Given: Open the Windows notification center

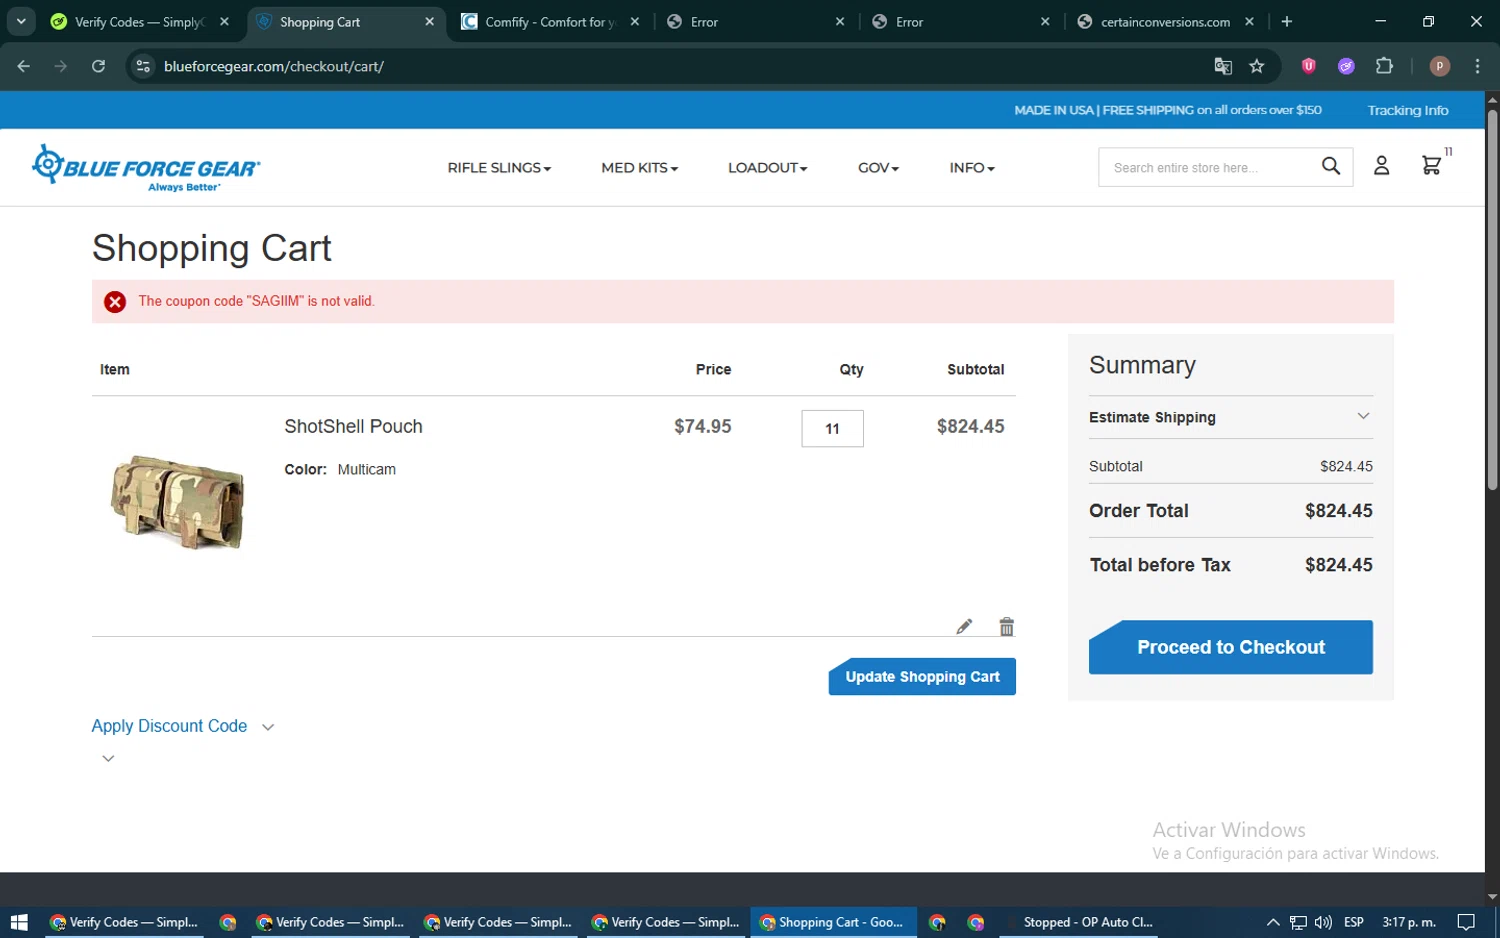Looking at the screenshot, I should (x=1466, y=922).
